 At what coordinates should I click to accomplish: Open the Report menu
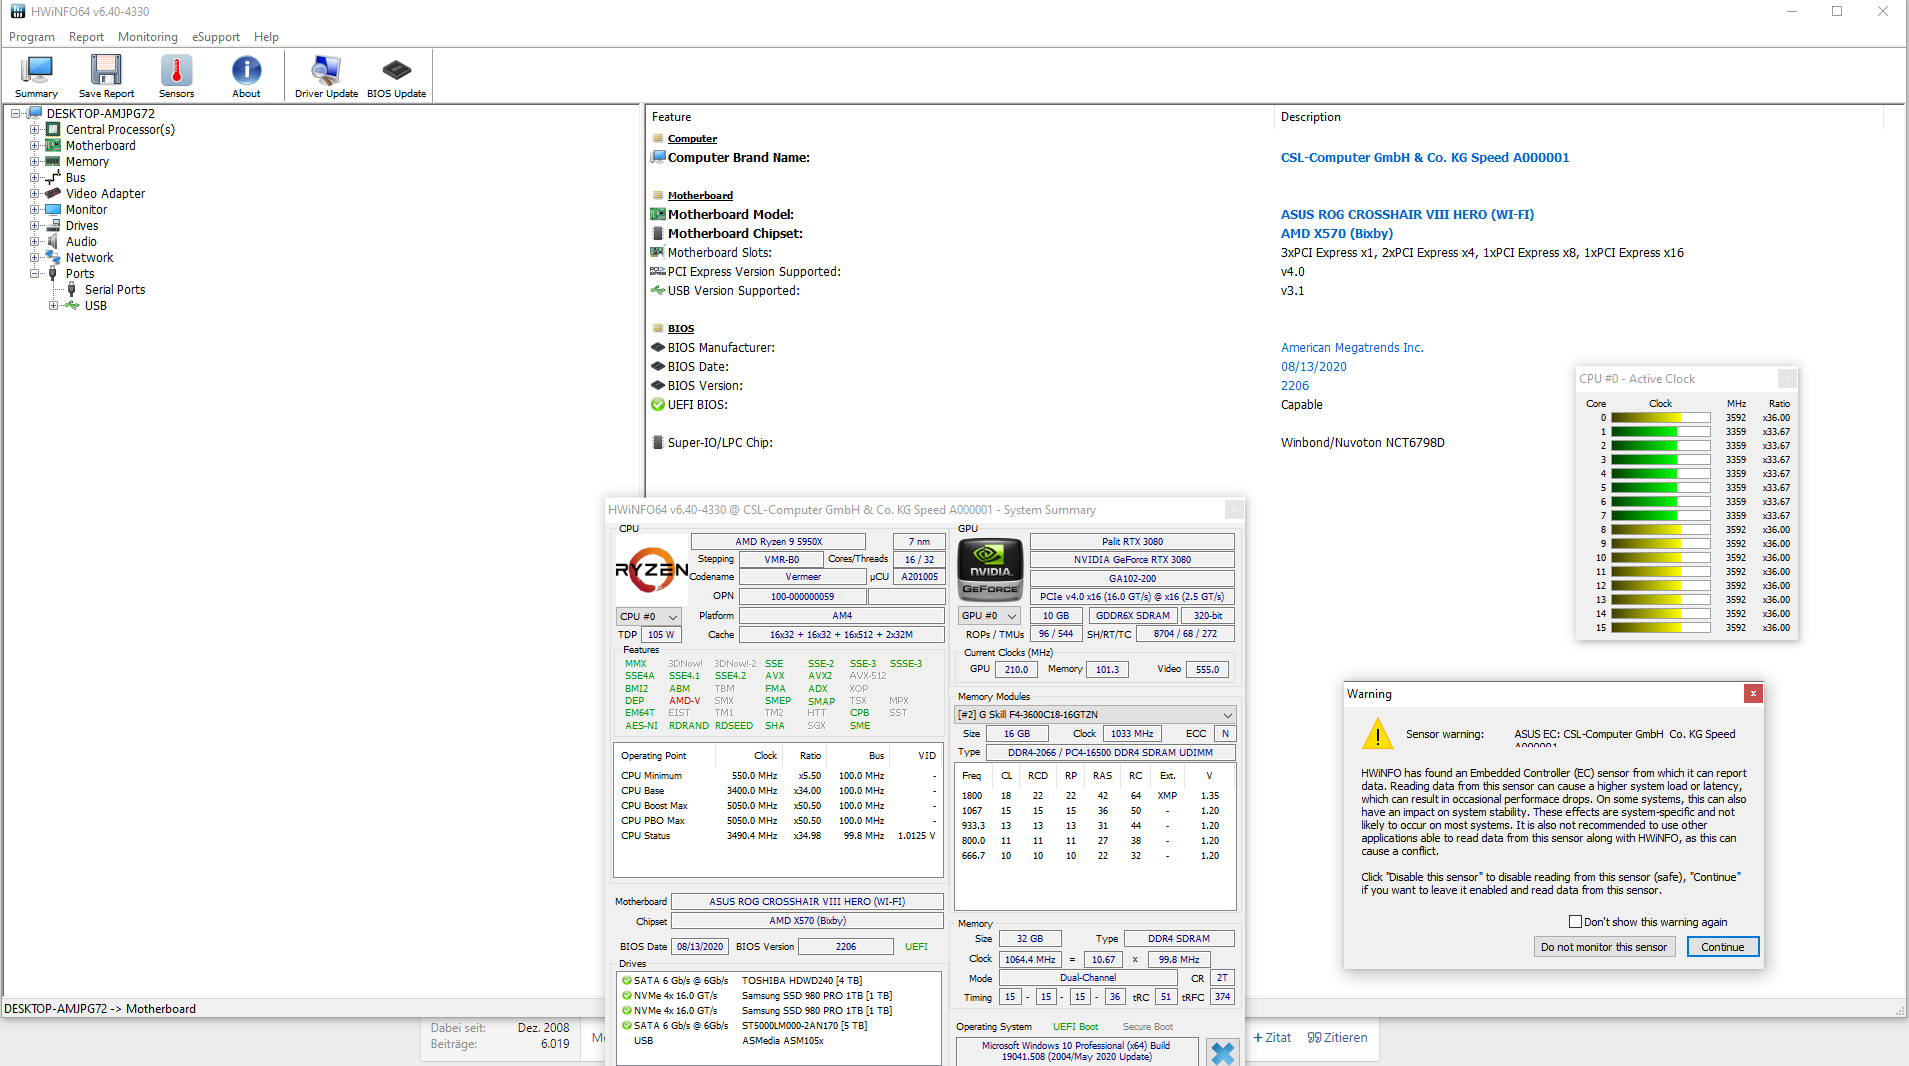tap(86, 37)
